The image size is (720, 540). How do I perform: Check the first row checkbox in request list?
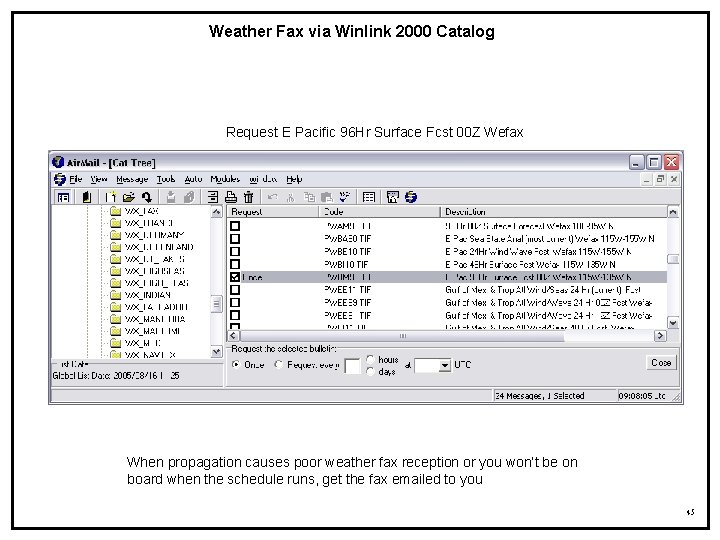click(235, 226)
